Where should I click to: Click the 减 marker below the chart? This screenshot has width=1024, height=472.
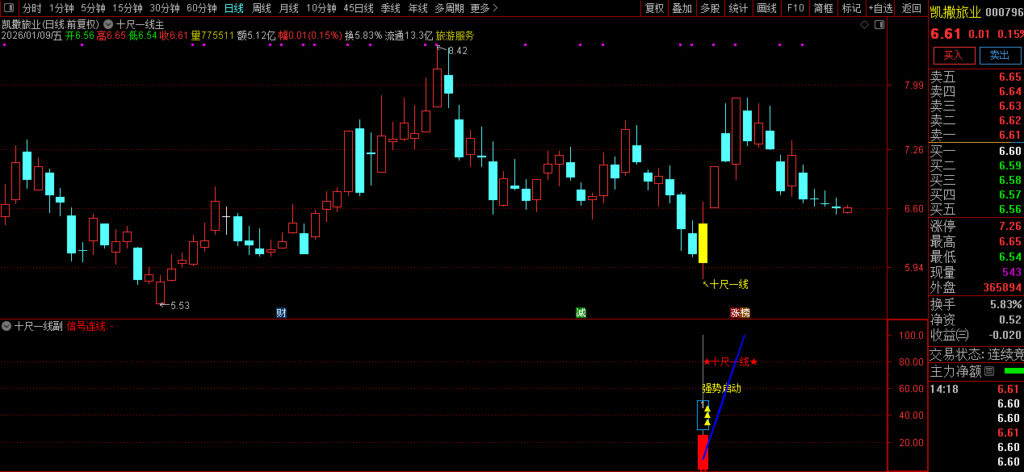[x=580, y=313]
